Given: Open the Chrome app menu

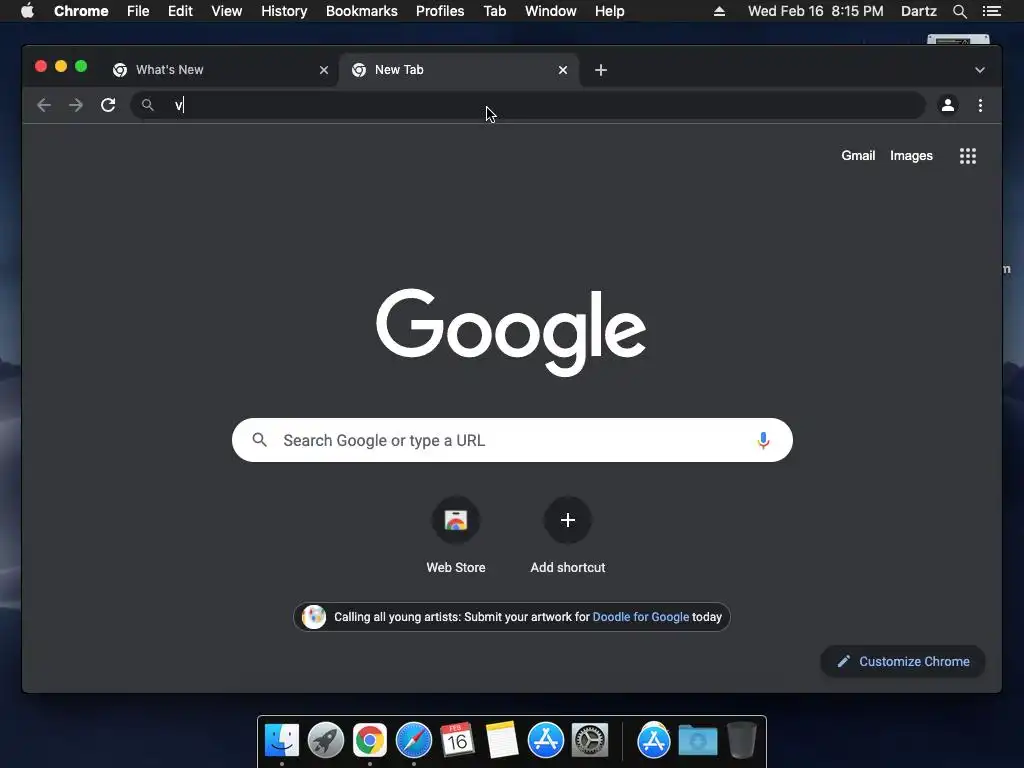Looking at the screenshot, I should click(x=81, y=11).
